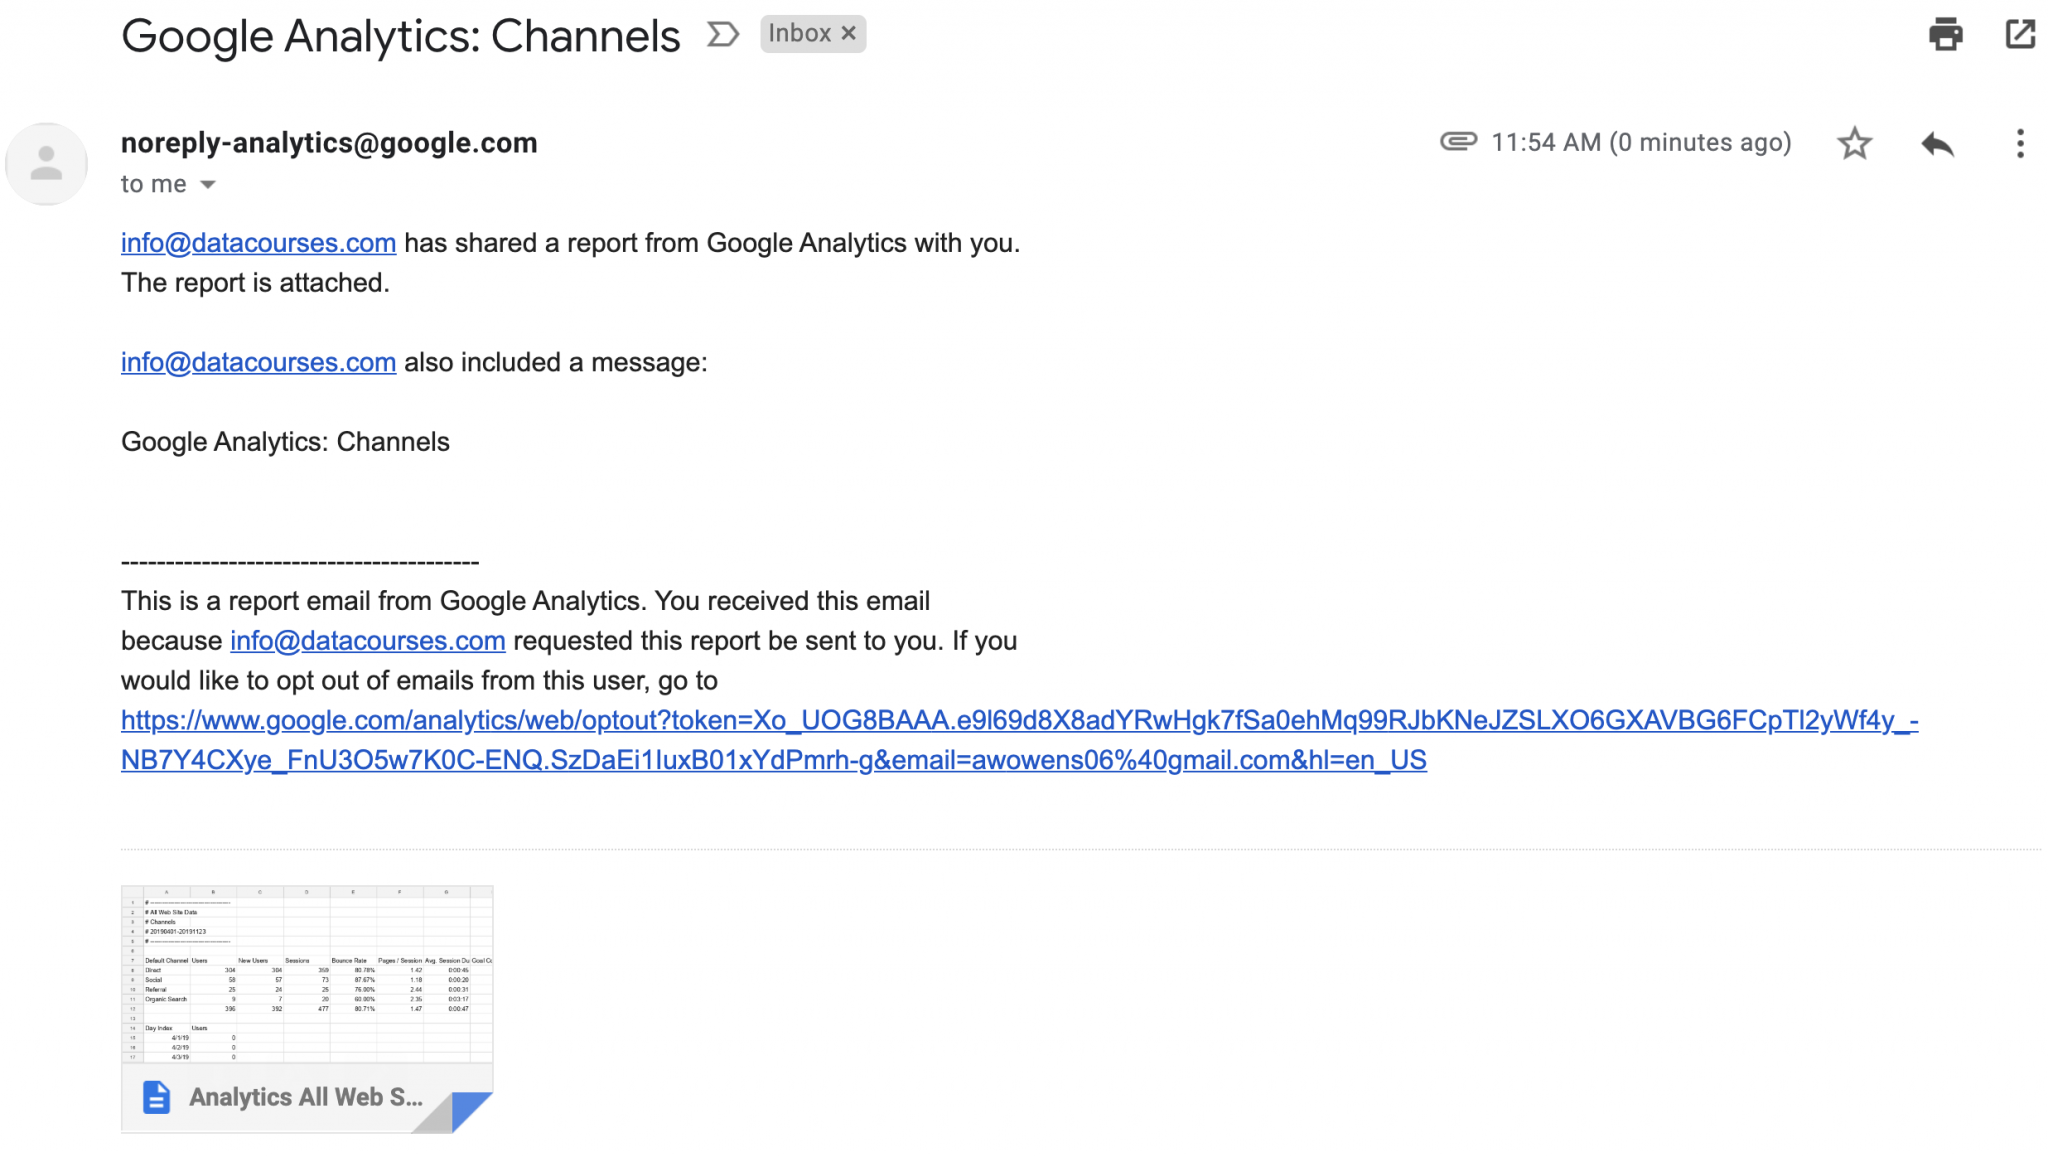The image size is (2048, 1157).
Task: Open the second info@datacourses.com link
Action: pos(258,362)
